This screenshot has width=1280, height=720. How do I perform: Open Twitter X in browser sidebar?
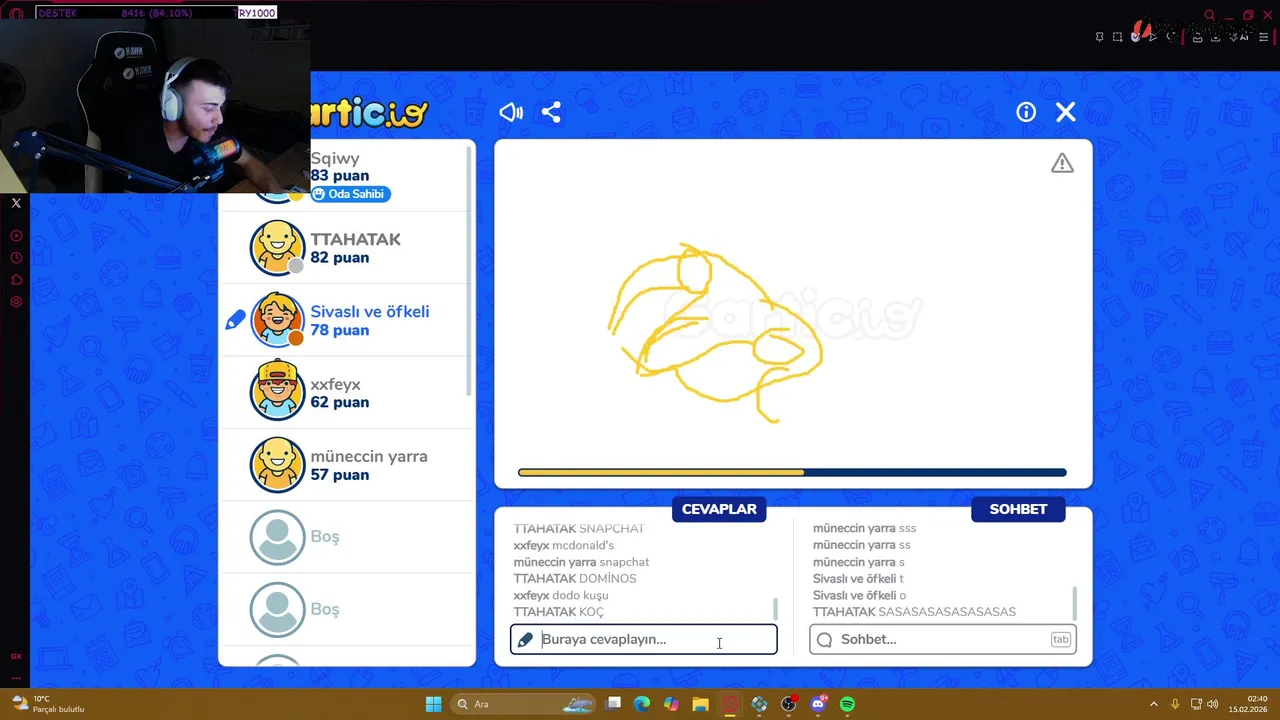tap(16, 203)
